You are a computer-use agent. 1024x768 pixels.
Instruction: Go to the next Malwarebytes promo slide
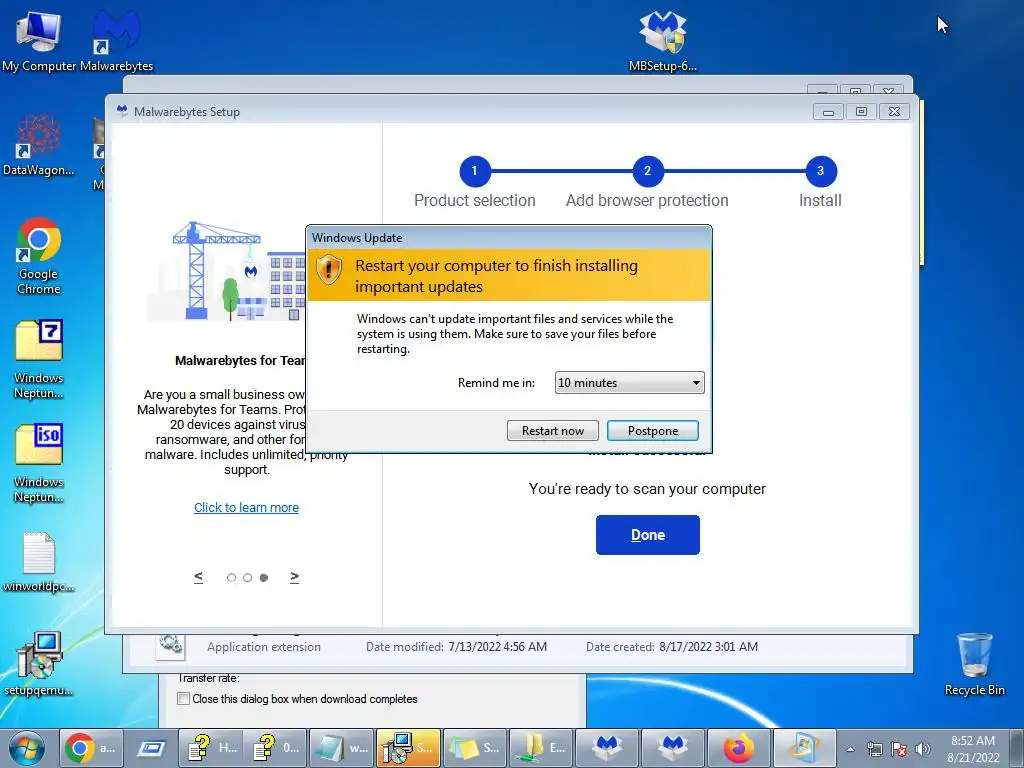click(x=295, y=577)
